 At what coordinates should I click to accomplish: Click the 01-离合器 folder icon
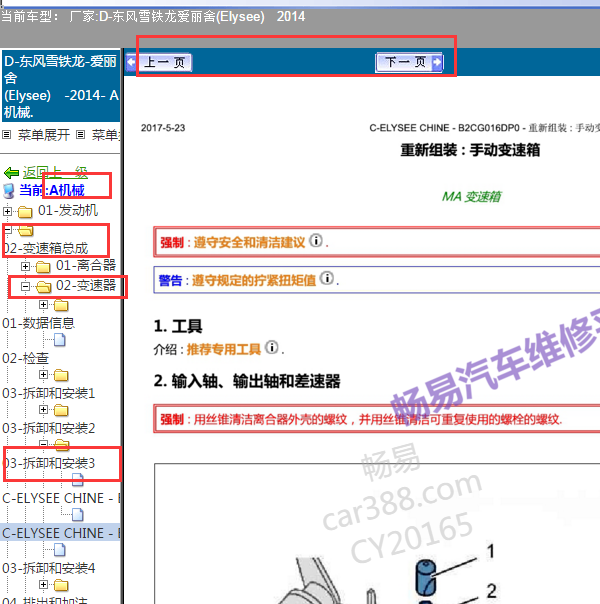tap(43, 266)
